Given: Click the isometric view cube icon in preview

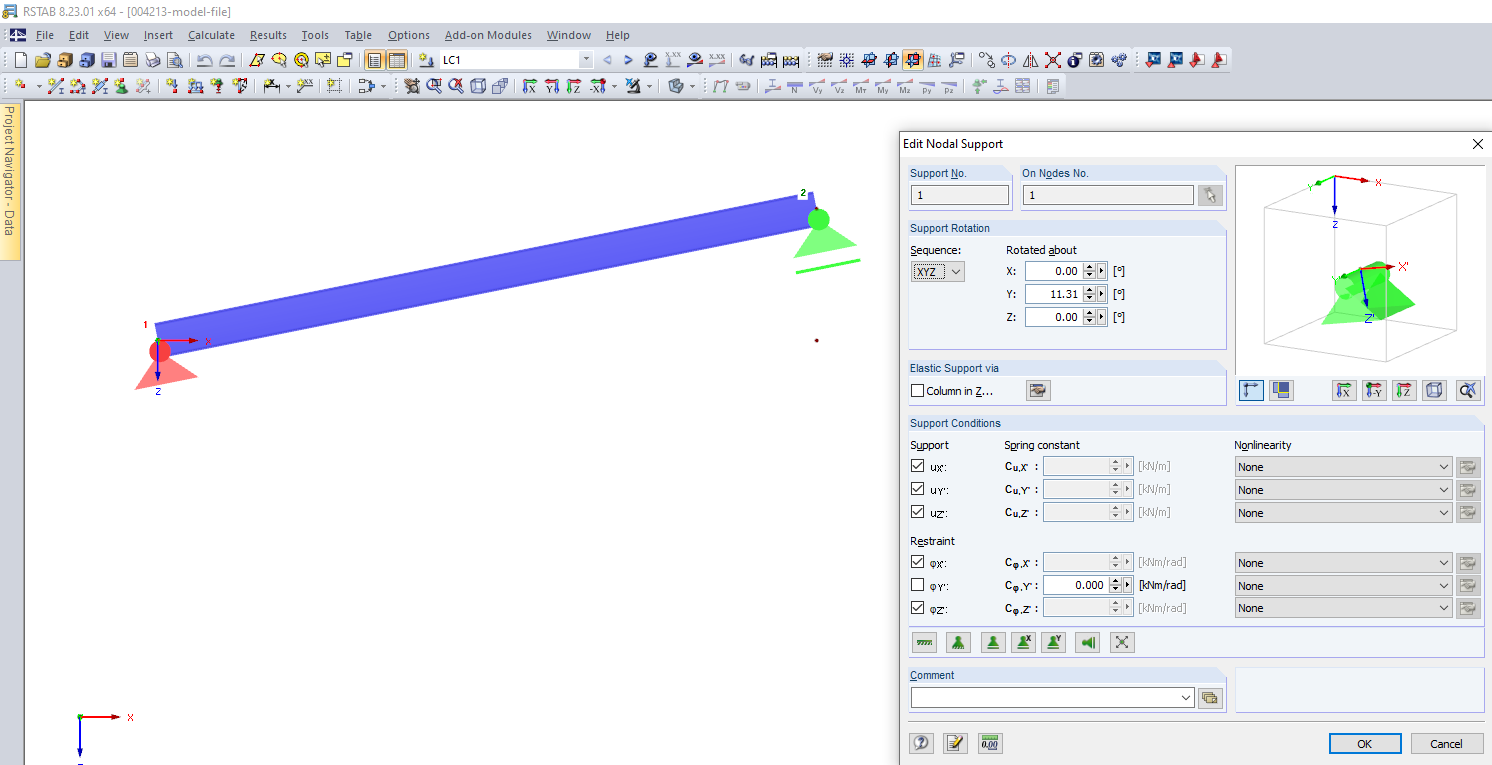Looking at the screenshot, I should click(x=1434, y=390).
